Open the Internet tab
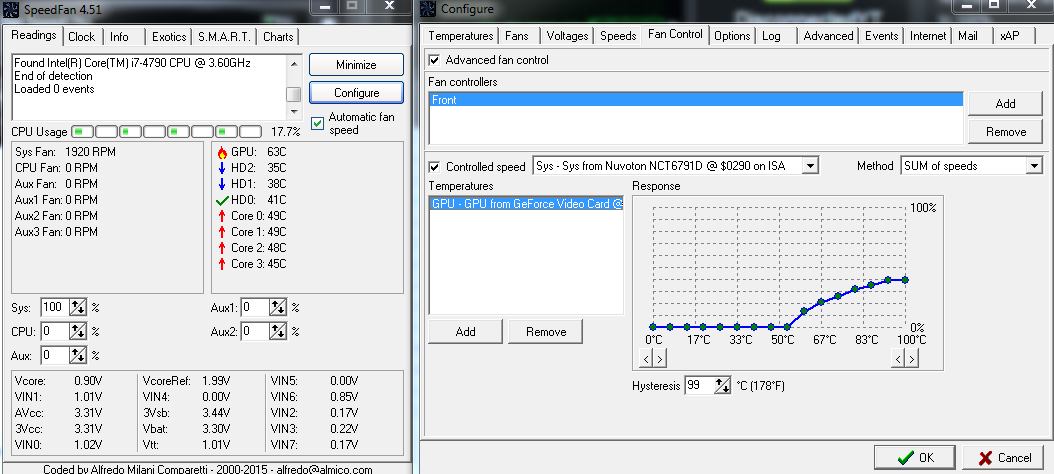This screenshot has width=1054, height=474. click(x=928, y=36)
